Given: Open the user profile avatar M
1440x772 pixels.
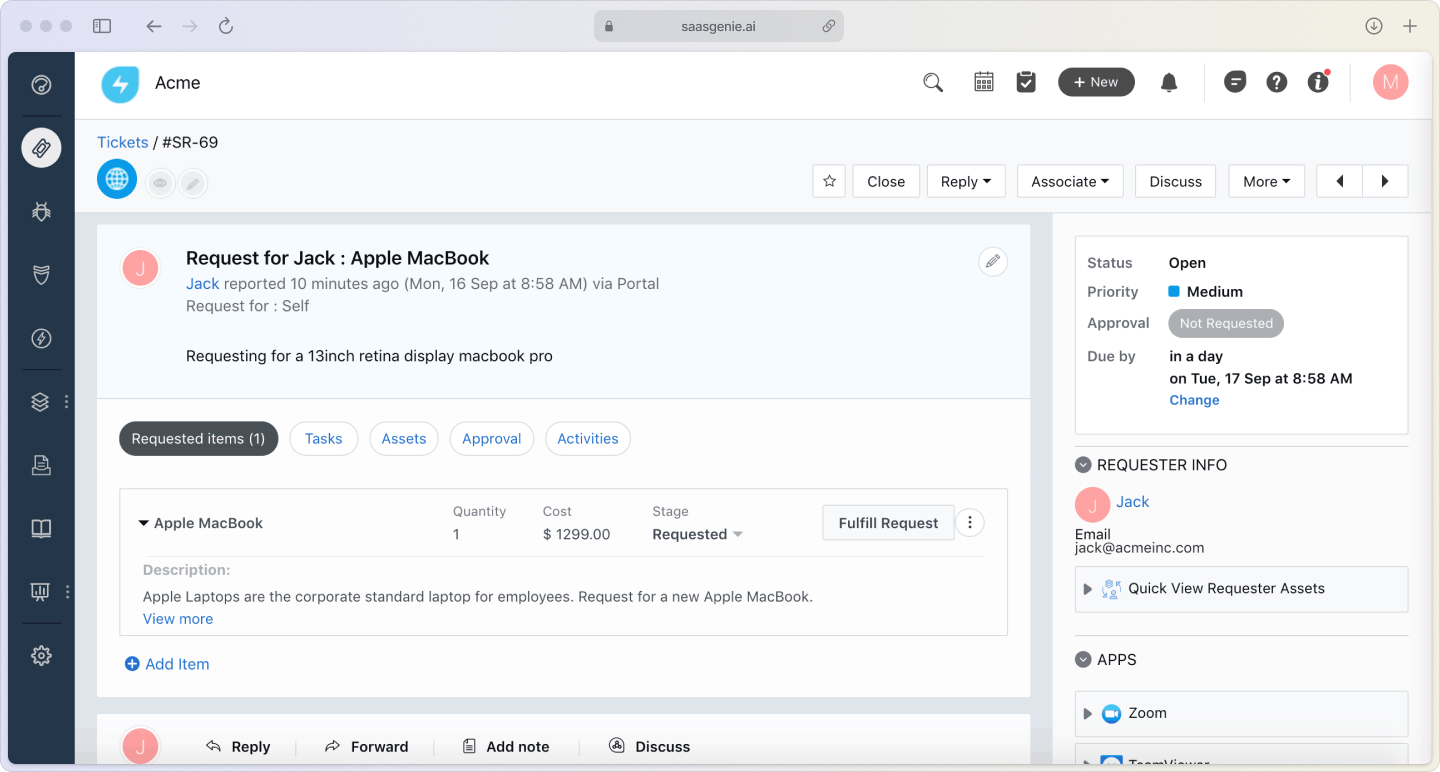Looking at the screenshot, I should pyautogui.click(x=1391, y=83).
